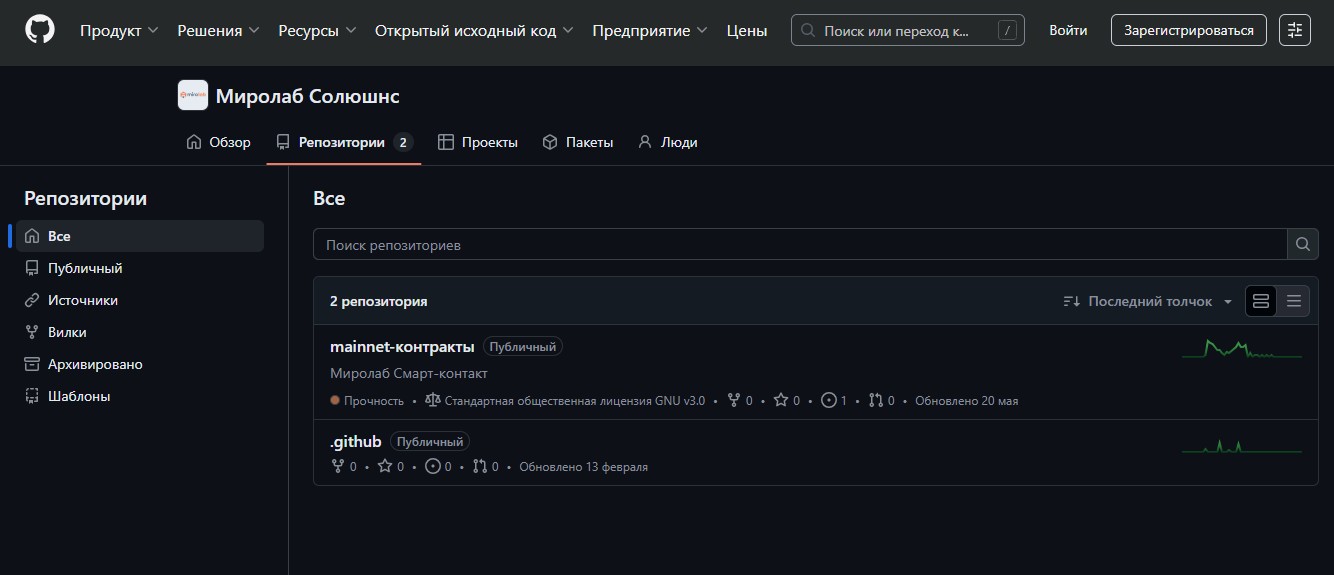Viewport: 1334px width, 575px height.
Task: Switch to compact list view icon
Action: pyautogui.click(x=1294, y=301)
